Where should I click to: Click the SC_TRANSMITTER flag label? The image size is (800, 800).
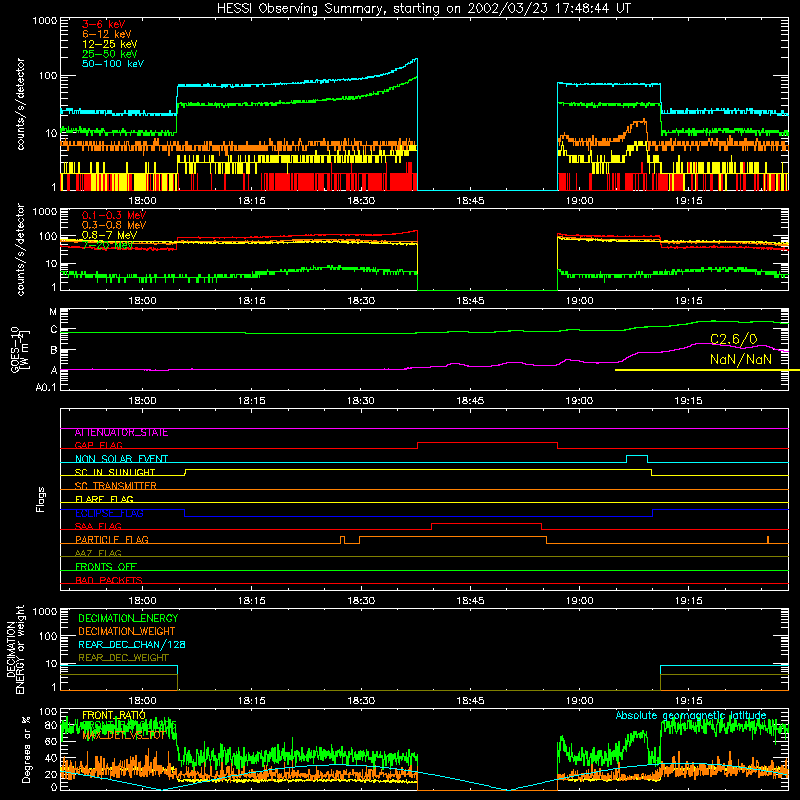tap(115, 486)
